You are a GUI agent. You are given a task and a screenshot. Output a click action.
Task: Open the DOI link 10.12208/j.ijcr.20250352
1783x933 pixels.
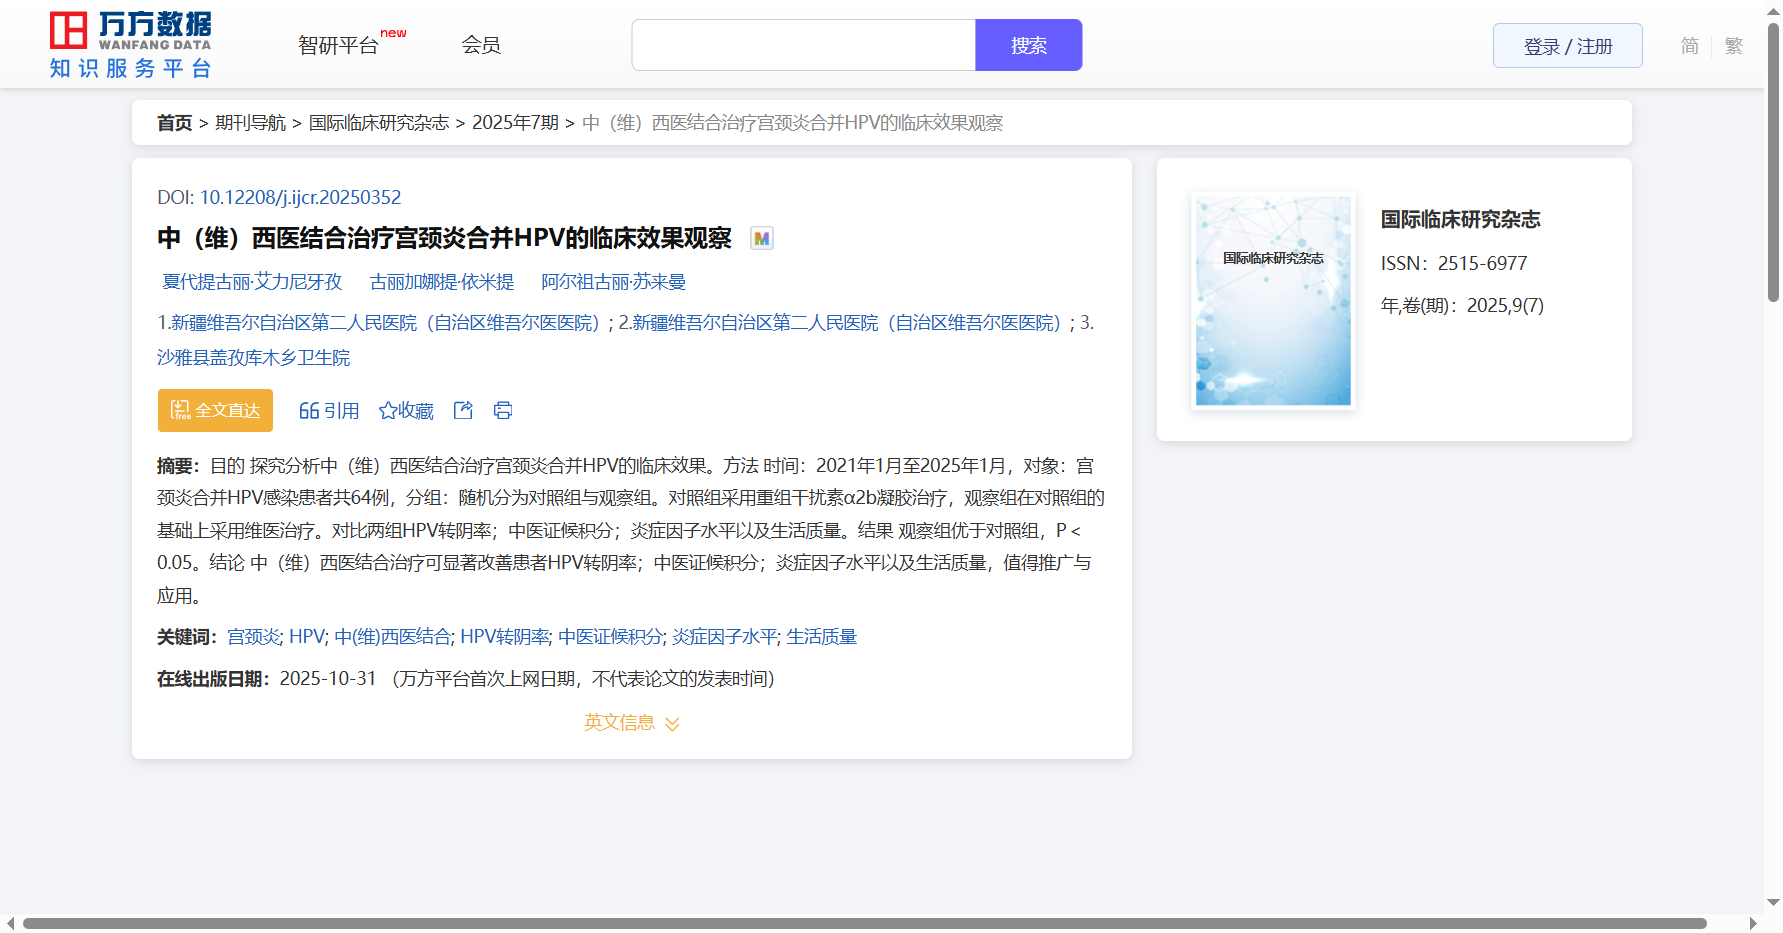300,198
